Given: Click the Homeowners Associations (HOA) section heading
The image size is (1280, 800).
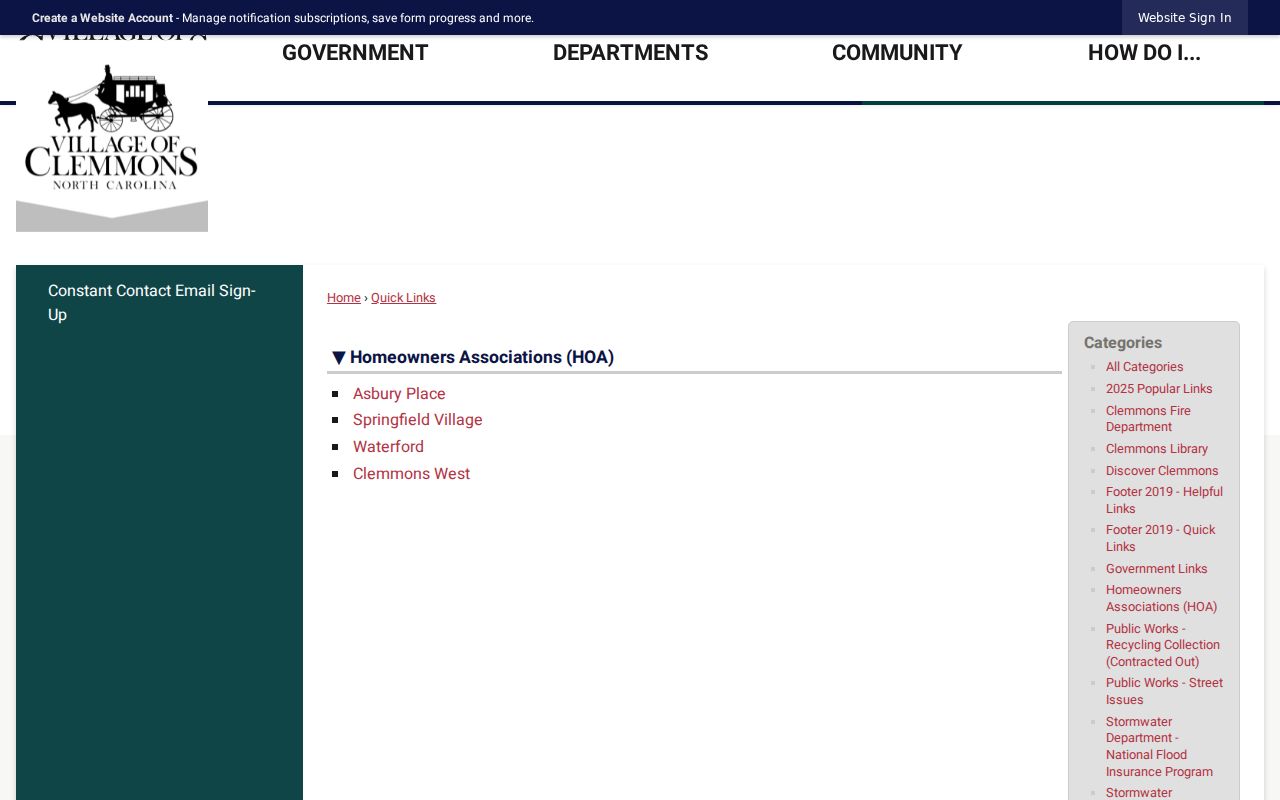Looking at the screenshot, I should (482, 358).
